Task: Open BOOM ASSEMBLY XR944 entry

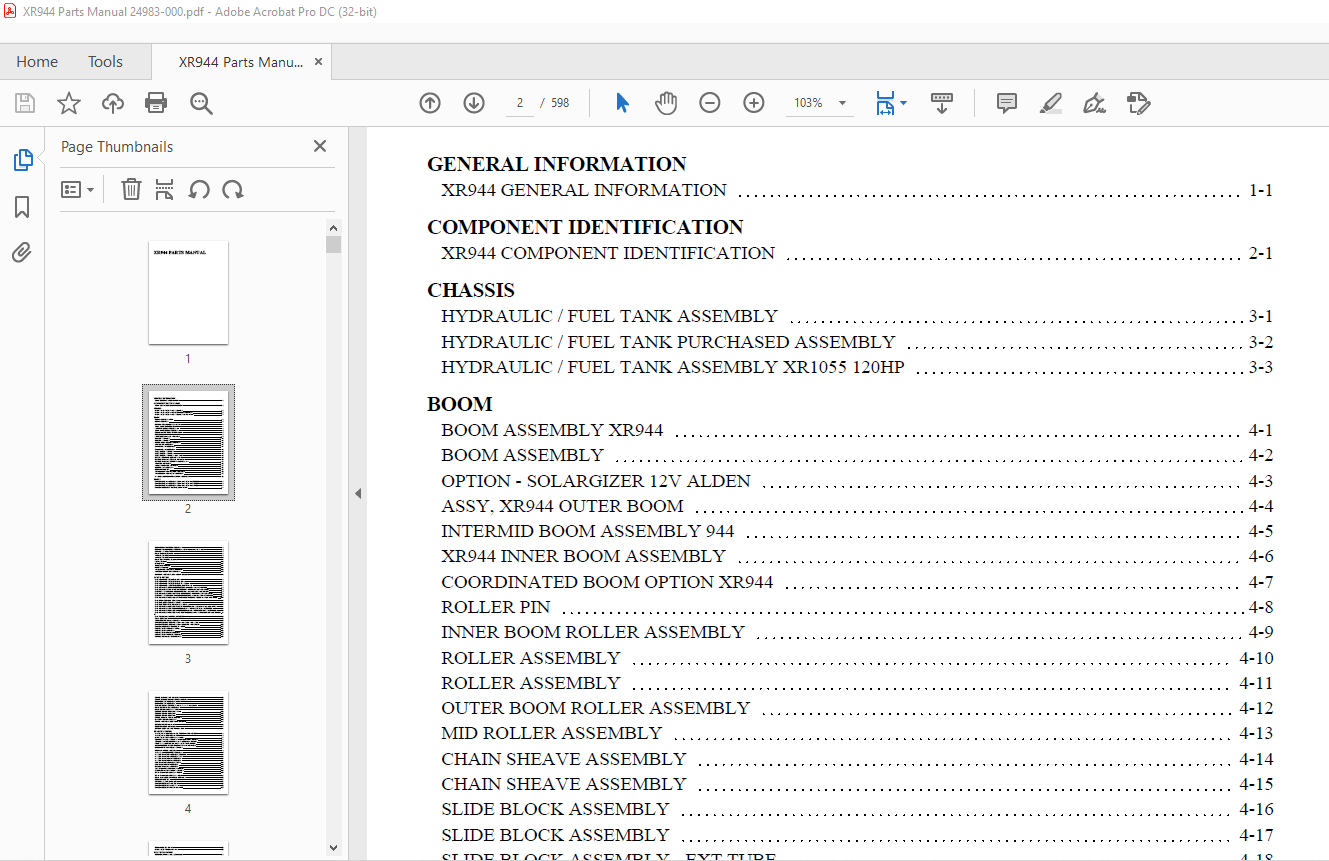Action: click(x=552, y=431)
